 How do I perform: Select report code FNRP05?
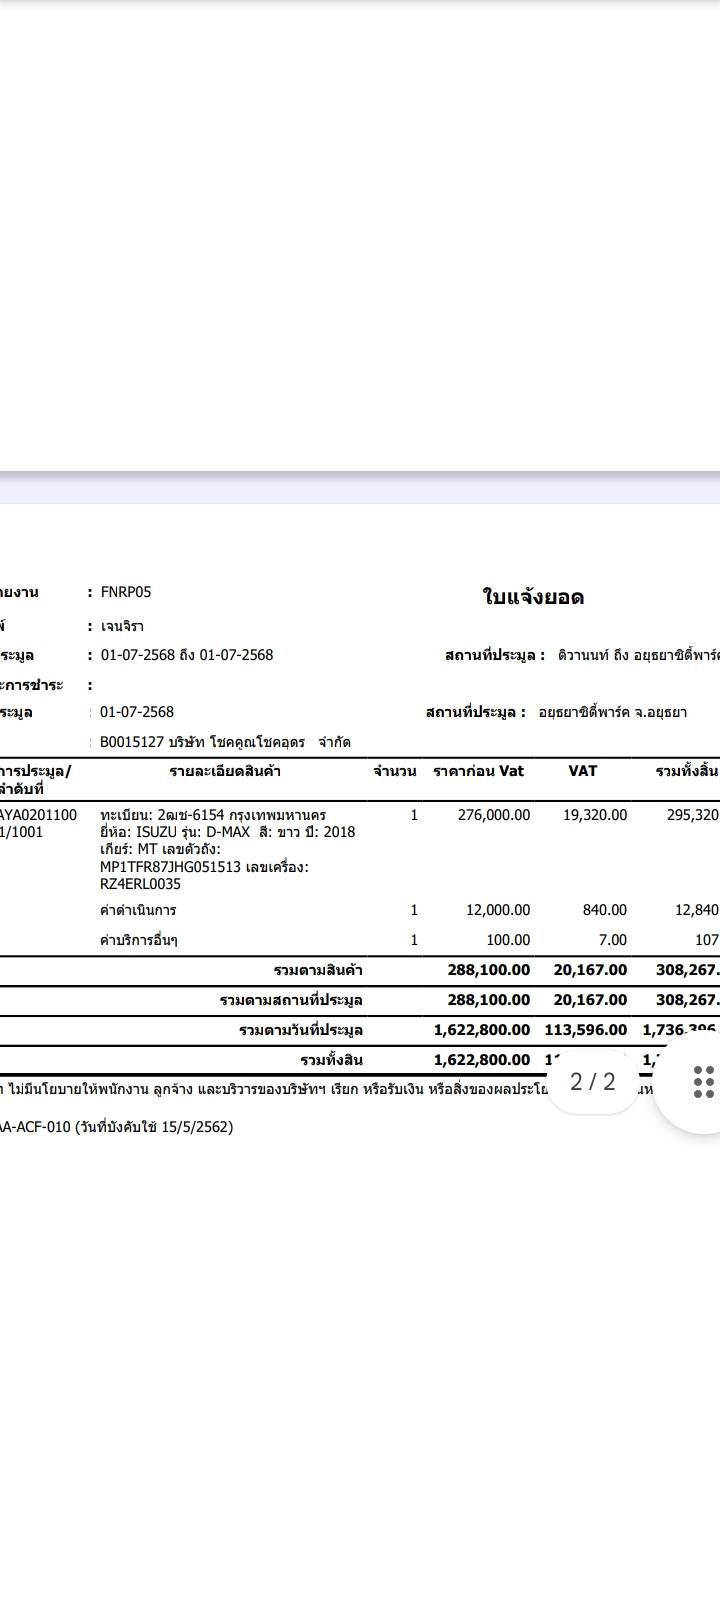tap(126, 592)
